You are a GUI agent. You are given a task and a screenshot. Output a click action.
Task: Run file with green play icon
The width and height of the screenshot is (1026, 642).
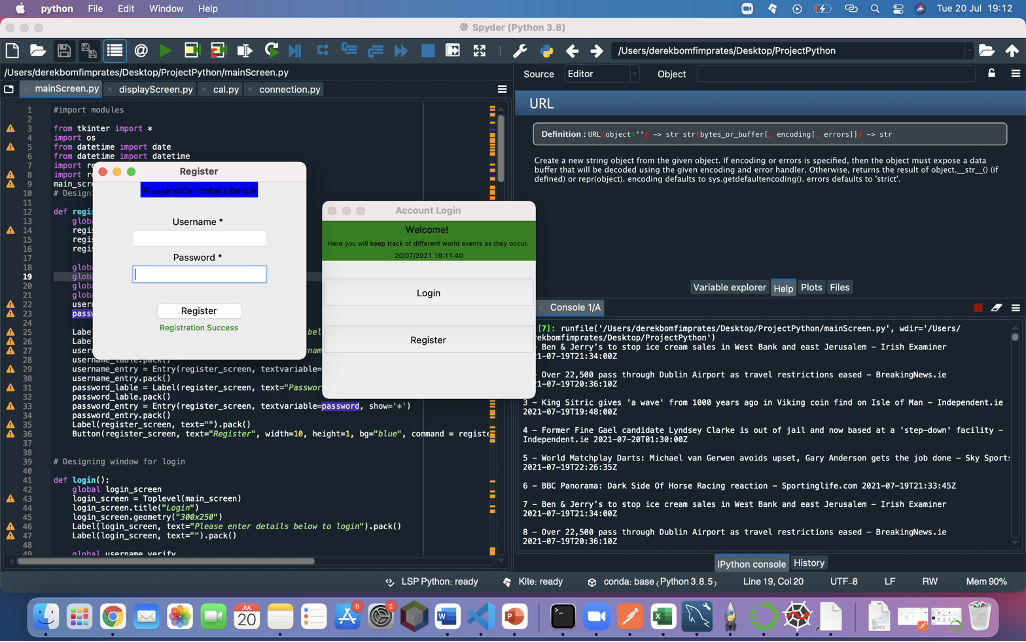pyautogui.click(x=166, y=50)
